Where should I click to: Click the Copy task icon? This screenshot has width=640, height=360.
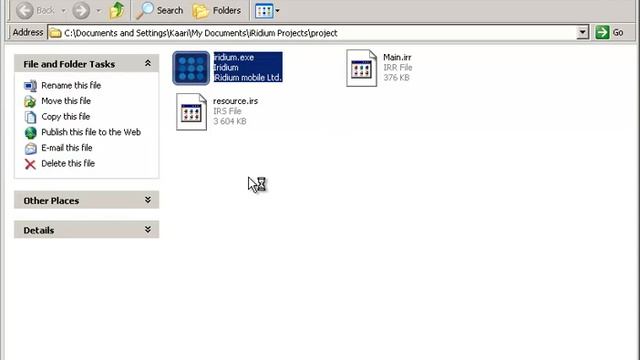point(30,117)
